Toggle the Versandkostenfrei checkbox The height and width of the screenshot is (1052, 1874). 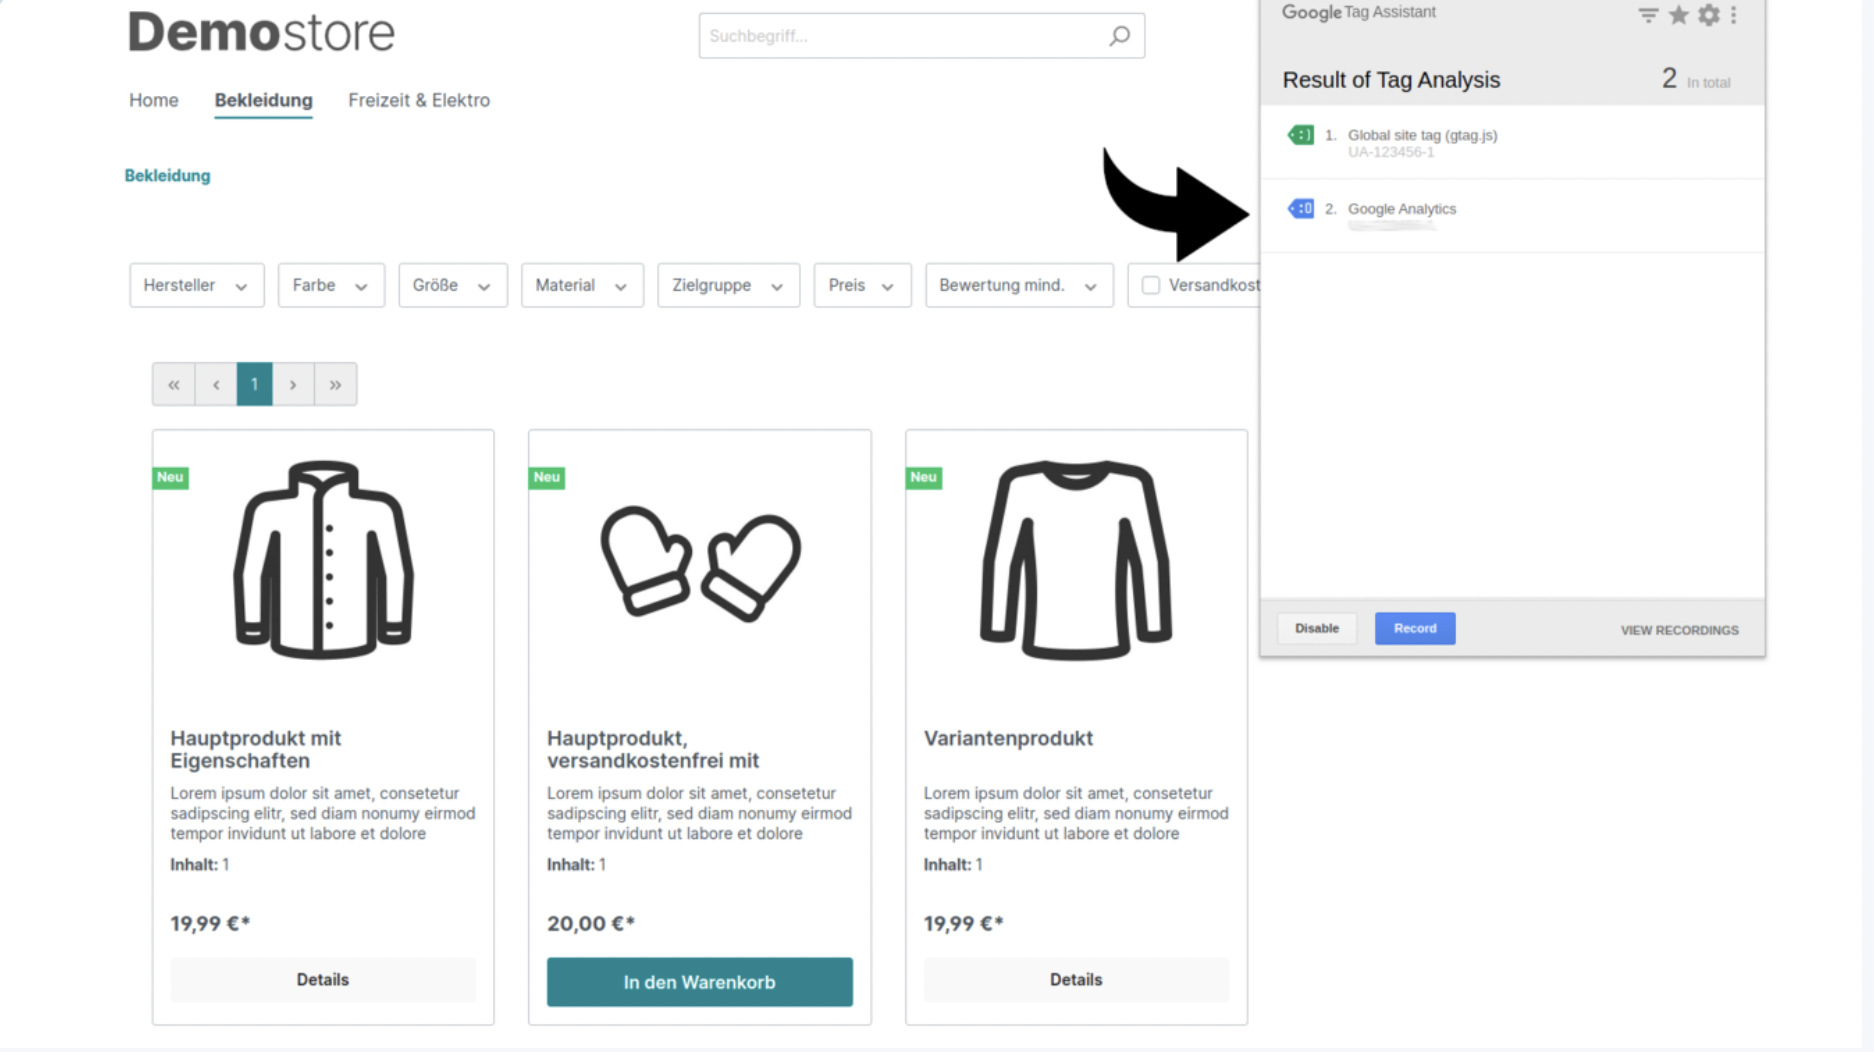(1151, 285)
